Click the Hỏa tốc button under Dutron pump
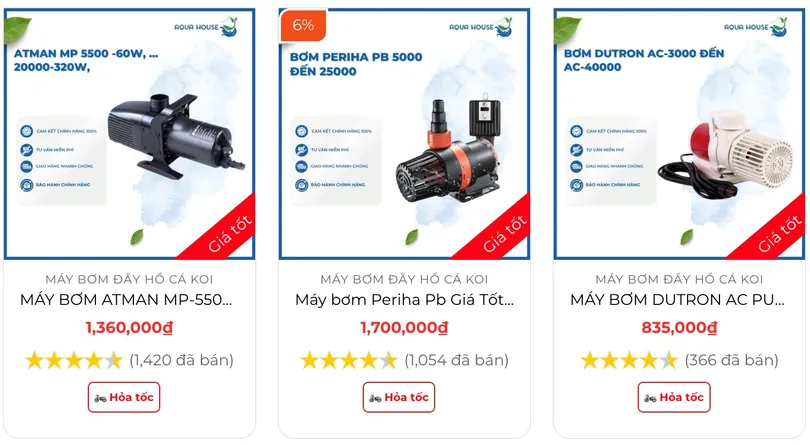 [674, 397]
